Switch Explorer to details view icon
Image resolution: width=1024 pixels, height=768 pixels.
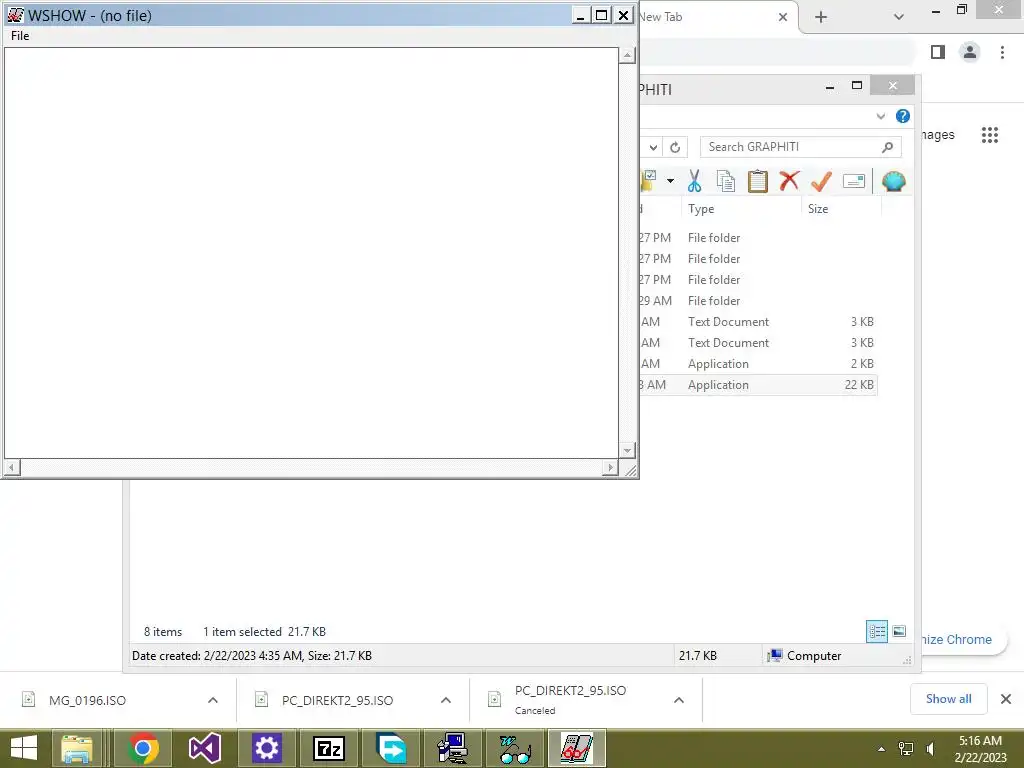point(876,632)
